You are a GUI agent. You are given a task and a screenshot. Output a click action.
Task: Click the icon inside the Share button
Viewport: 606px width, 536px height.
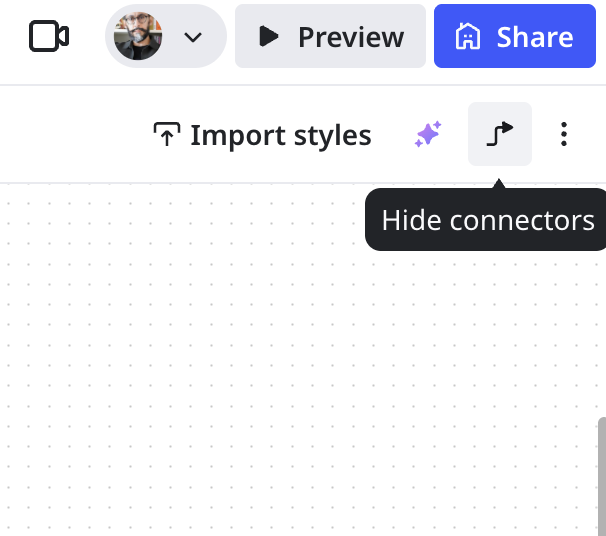[467, 37]
